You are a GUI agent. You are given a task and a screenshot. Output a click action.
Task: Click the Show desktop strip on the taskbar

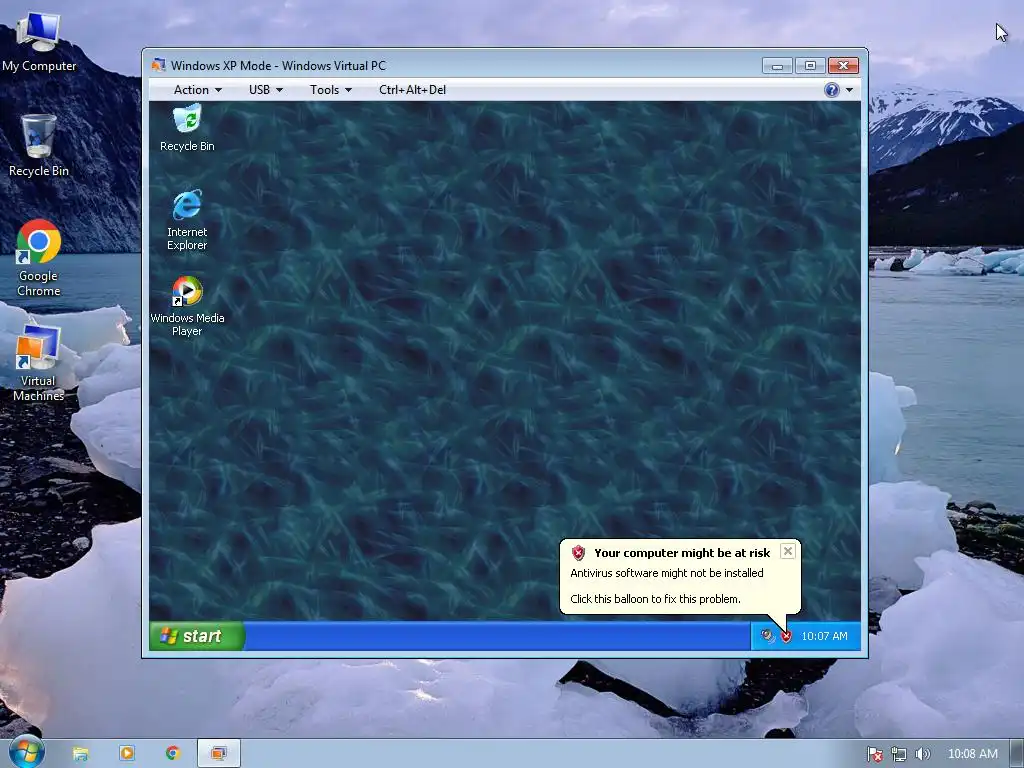pos(1016,754)
